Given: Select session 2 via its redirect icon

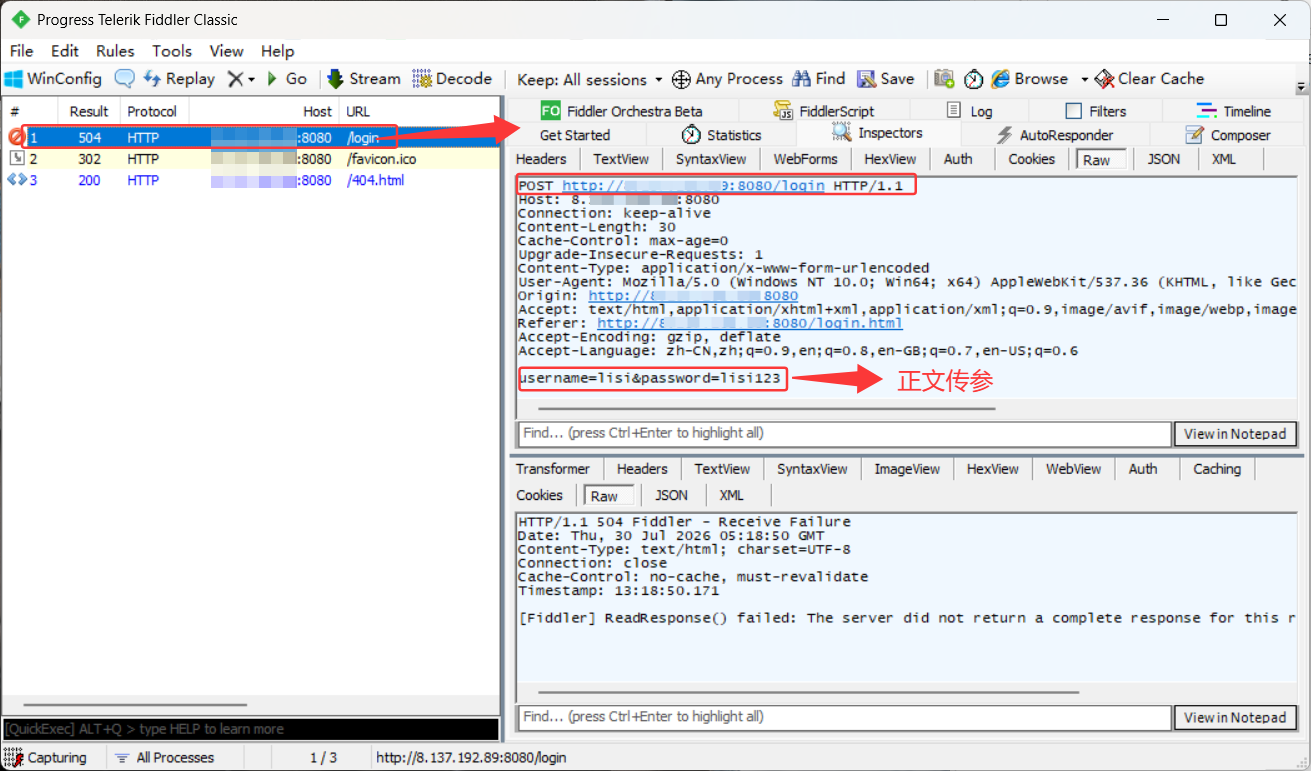Looking at the screenshot, I should [x=16, y=158].
